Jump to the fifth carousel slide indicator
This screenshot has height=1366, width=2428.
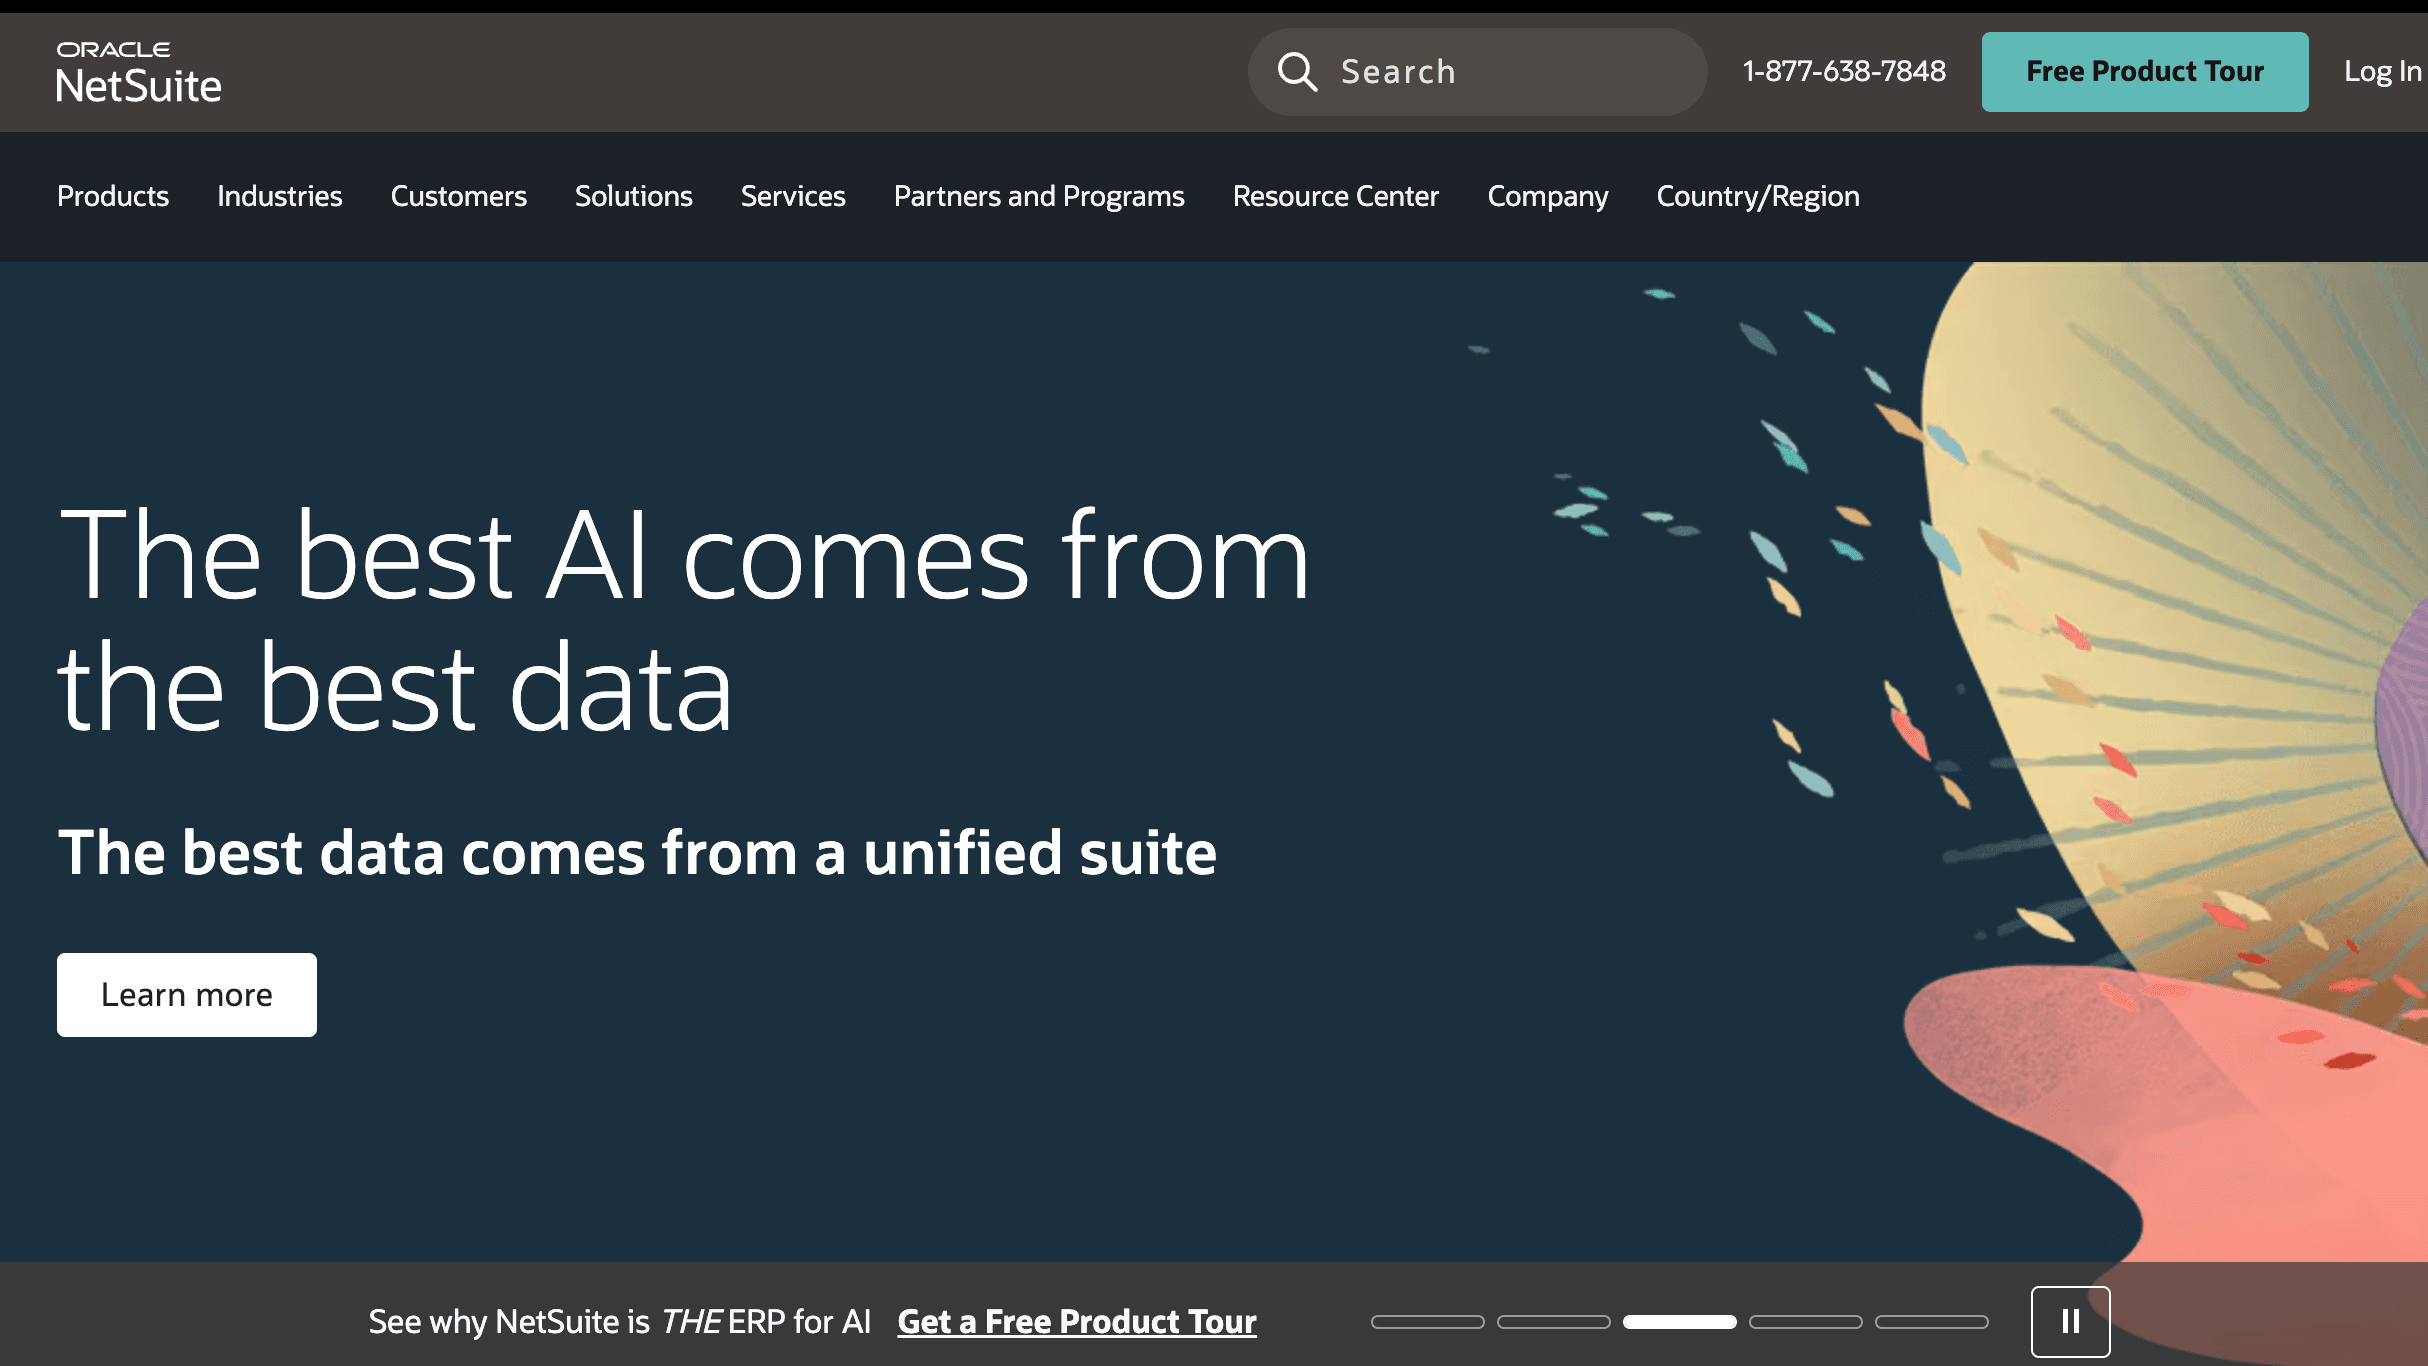pyautogui.click(x=1932, y=1322)
